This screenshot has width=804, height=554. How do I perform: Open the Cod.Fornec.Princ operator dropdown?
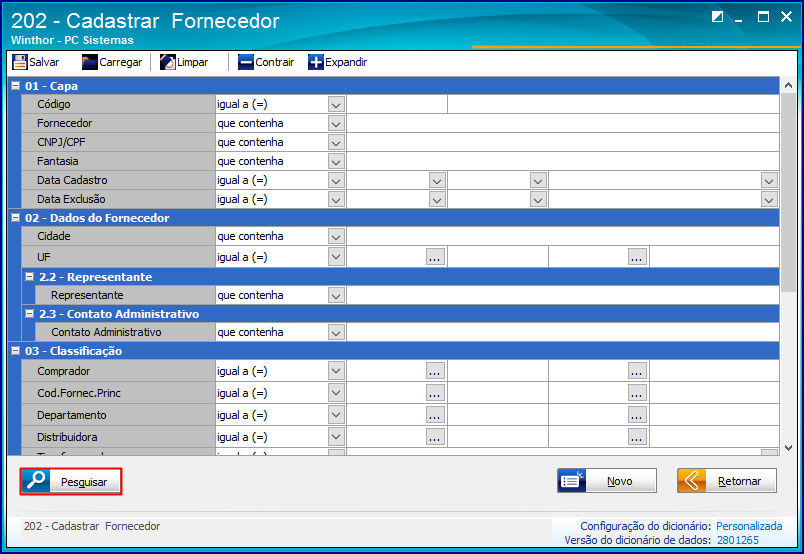(336, 392)
